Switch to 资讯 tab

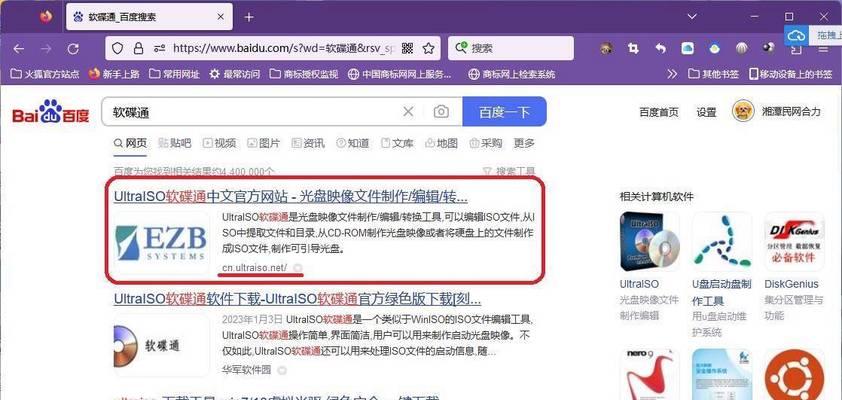pyautogui.click(x=308, y=143)
